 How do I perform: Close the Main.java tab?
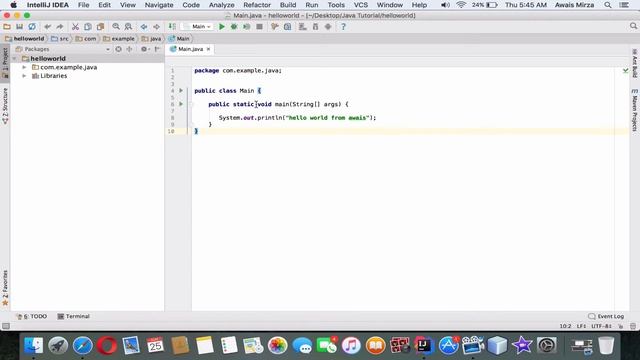point(209,49)
